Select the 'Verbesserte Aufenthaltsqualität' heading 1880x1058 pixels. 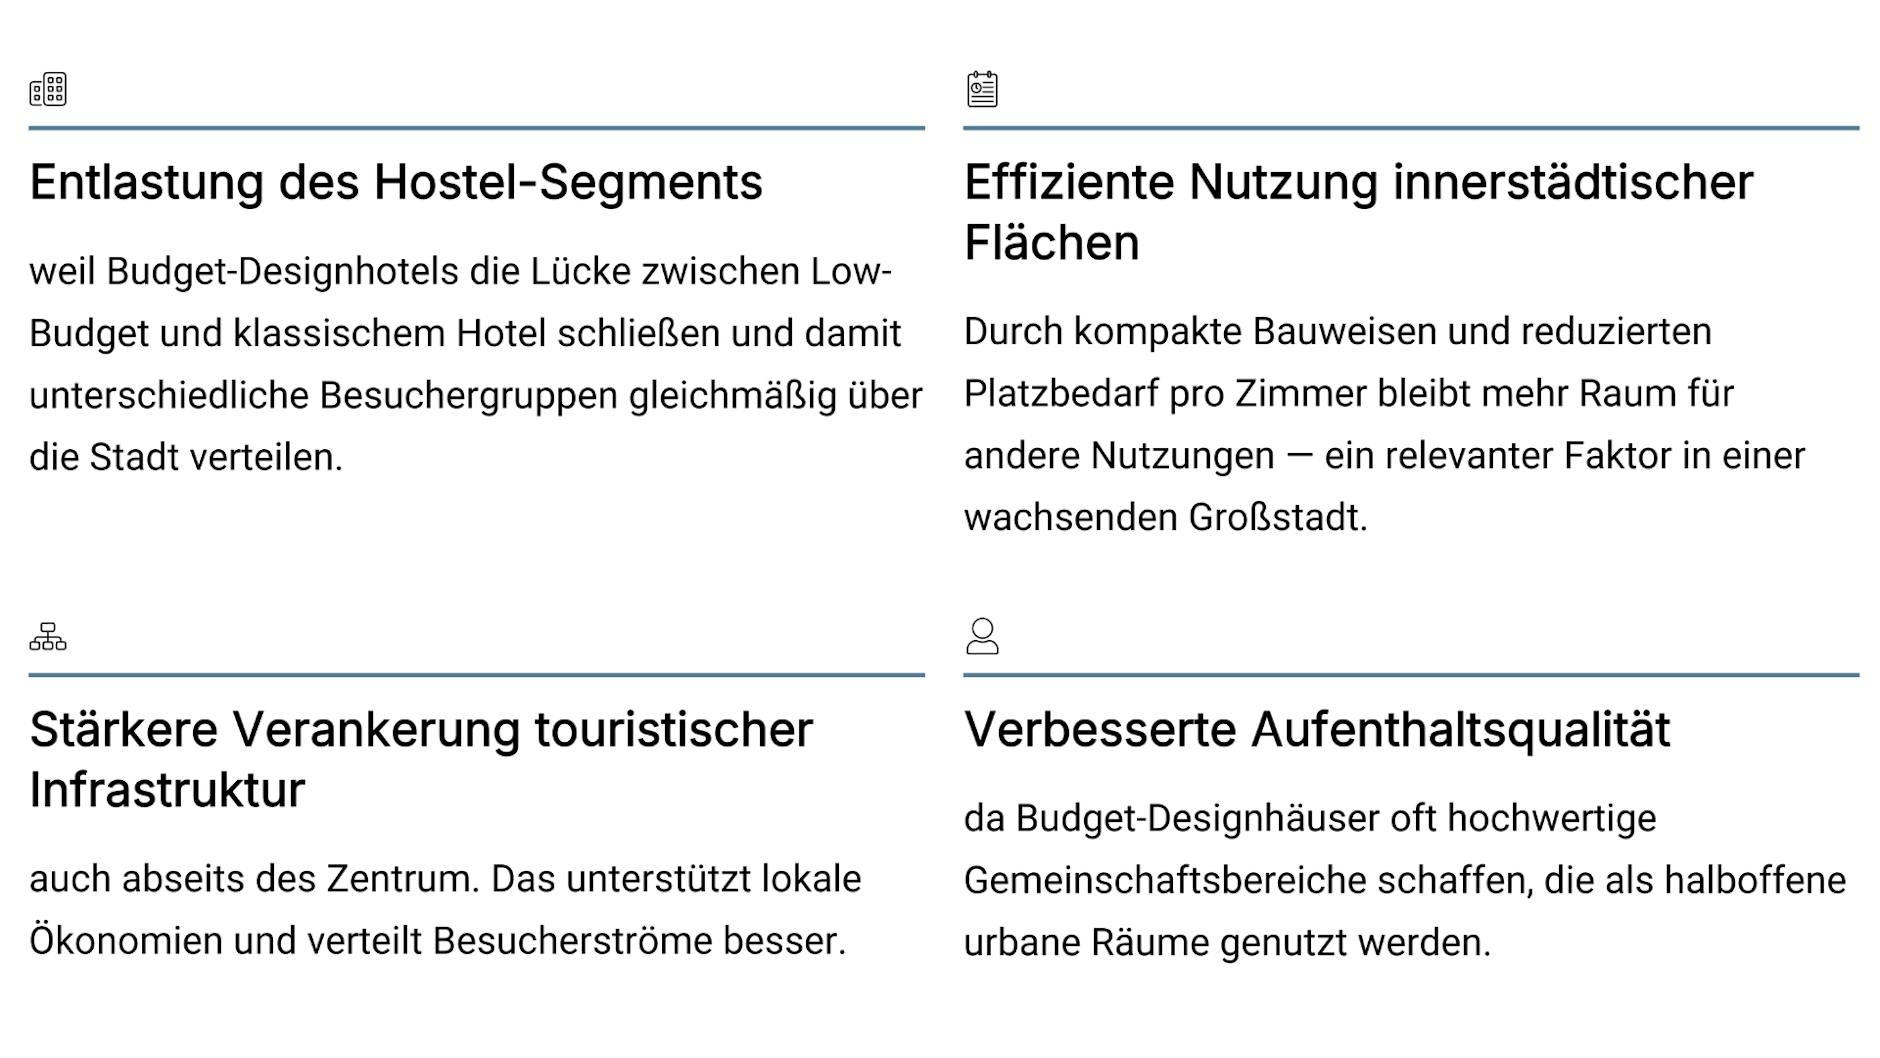click(x=1316, y=730)
